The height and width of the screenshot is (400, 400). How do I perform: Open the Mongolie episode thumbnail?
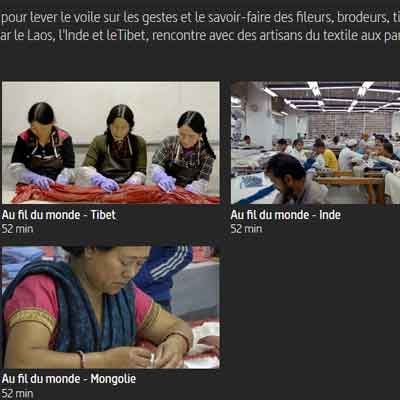tap(111, 307)
